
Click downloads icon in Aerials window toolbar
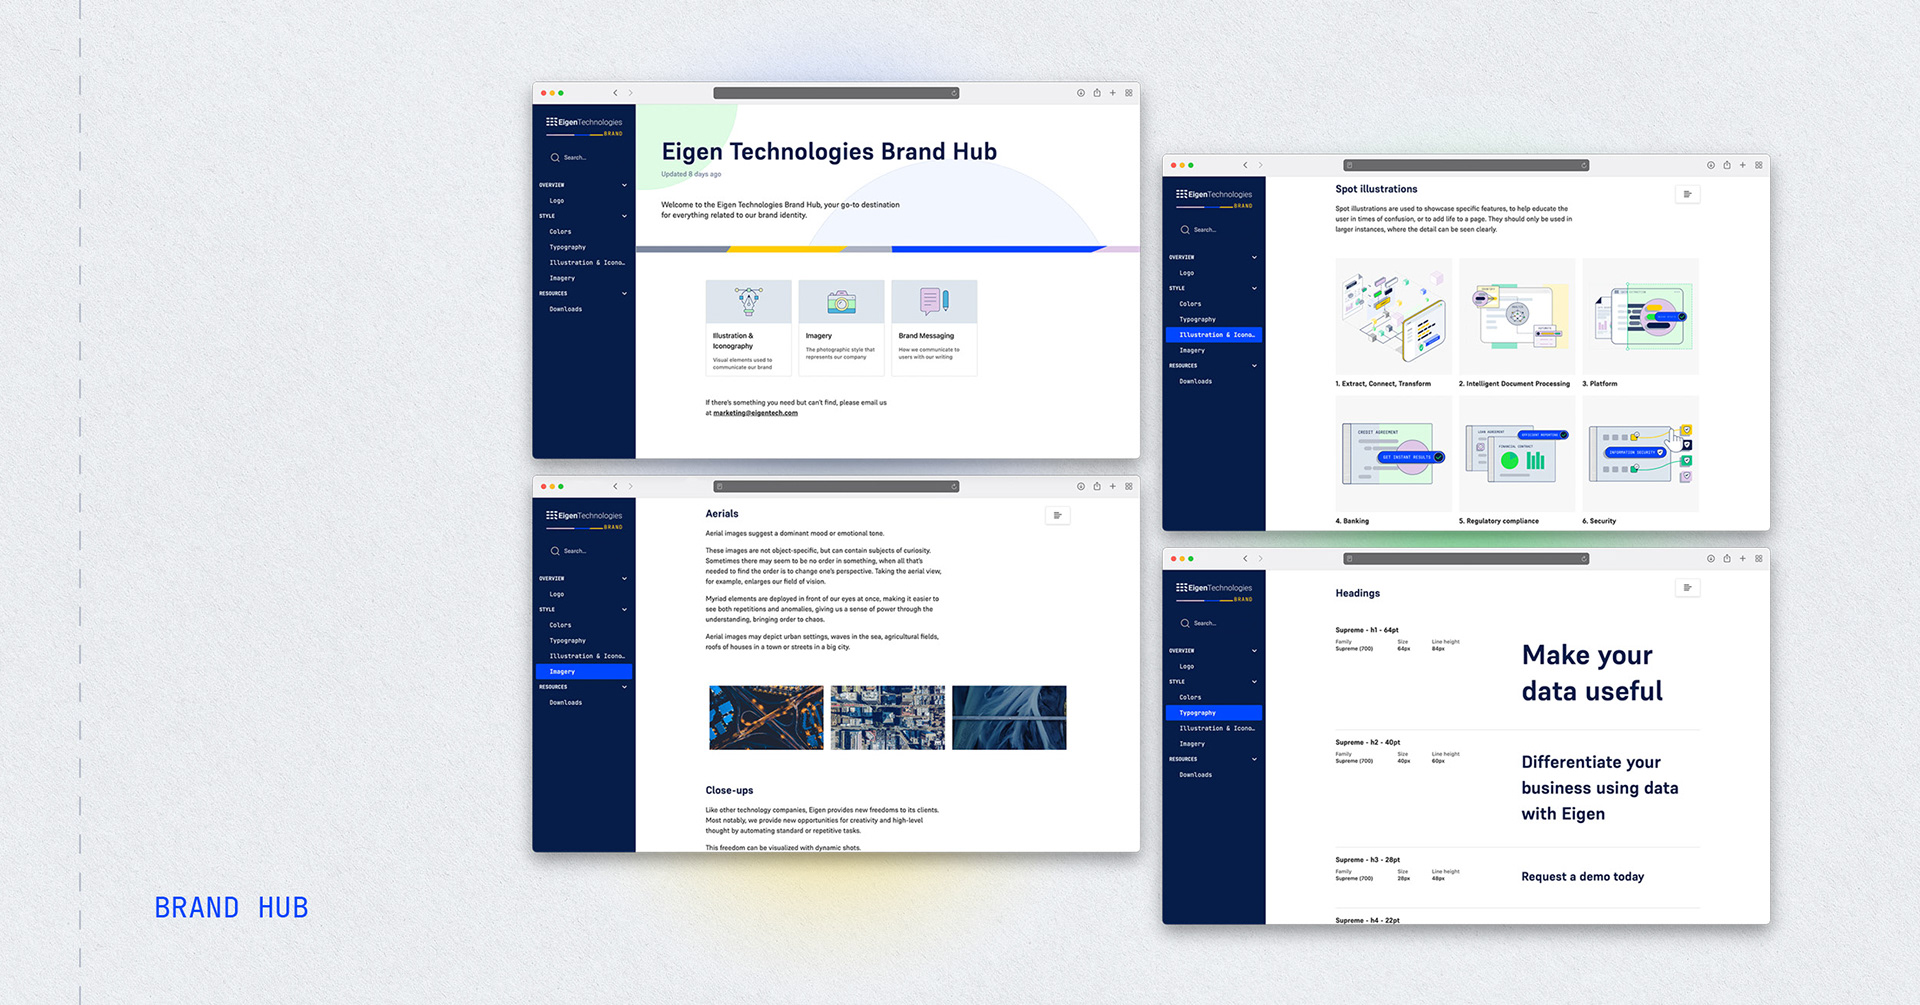1081,487
